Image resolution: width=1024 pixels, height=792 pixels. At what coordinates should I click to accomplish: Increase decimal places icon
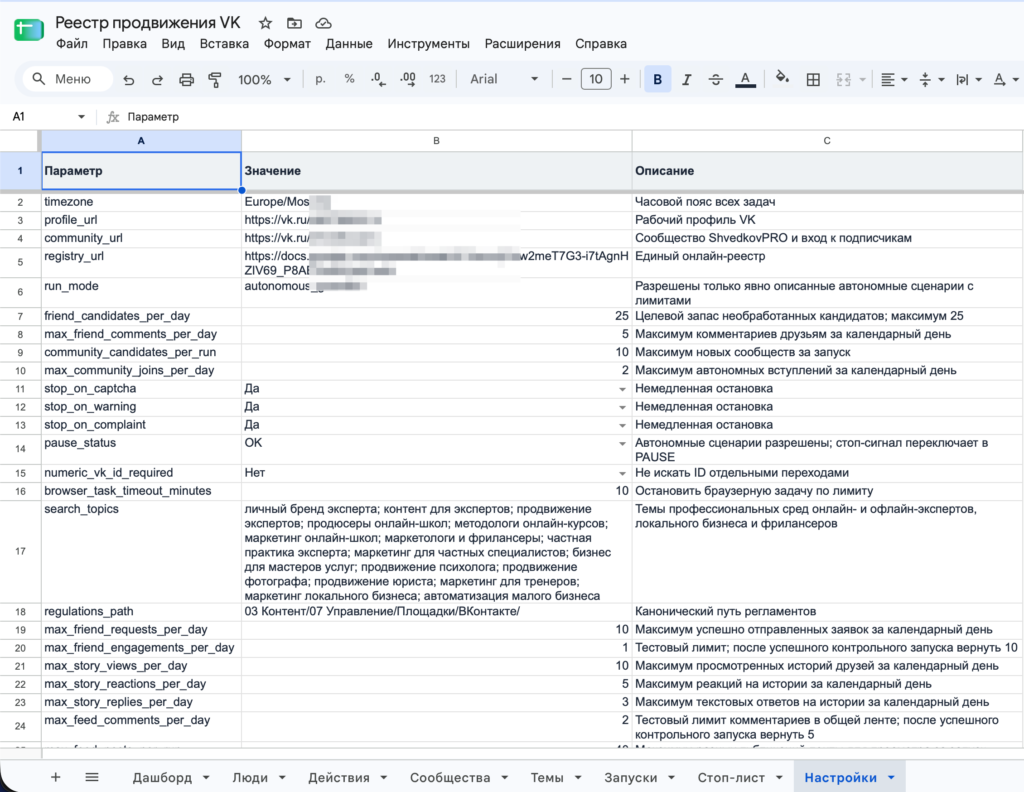tap(408, 80)
